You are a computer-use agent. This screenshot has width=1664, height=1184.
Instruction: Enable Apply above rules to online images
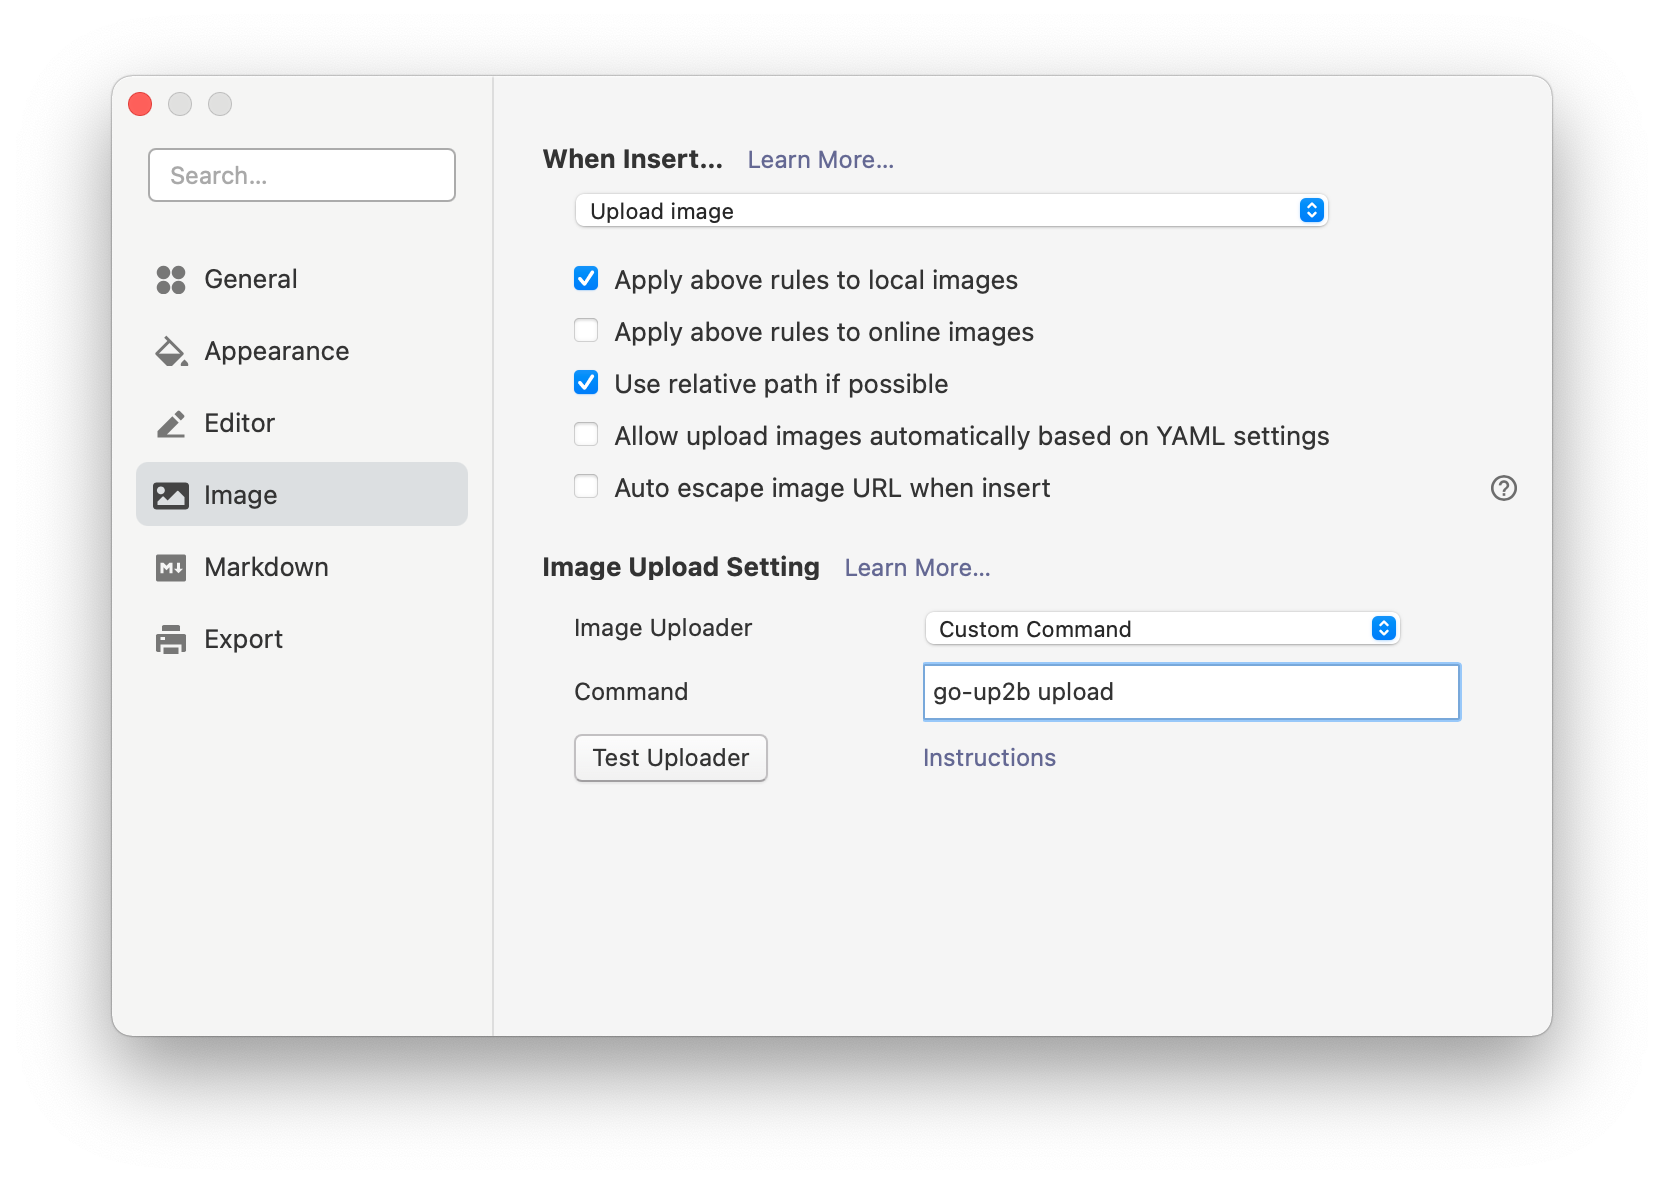click(x=586, y=331)
